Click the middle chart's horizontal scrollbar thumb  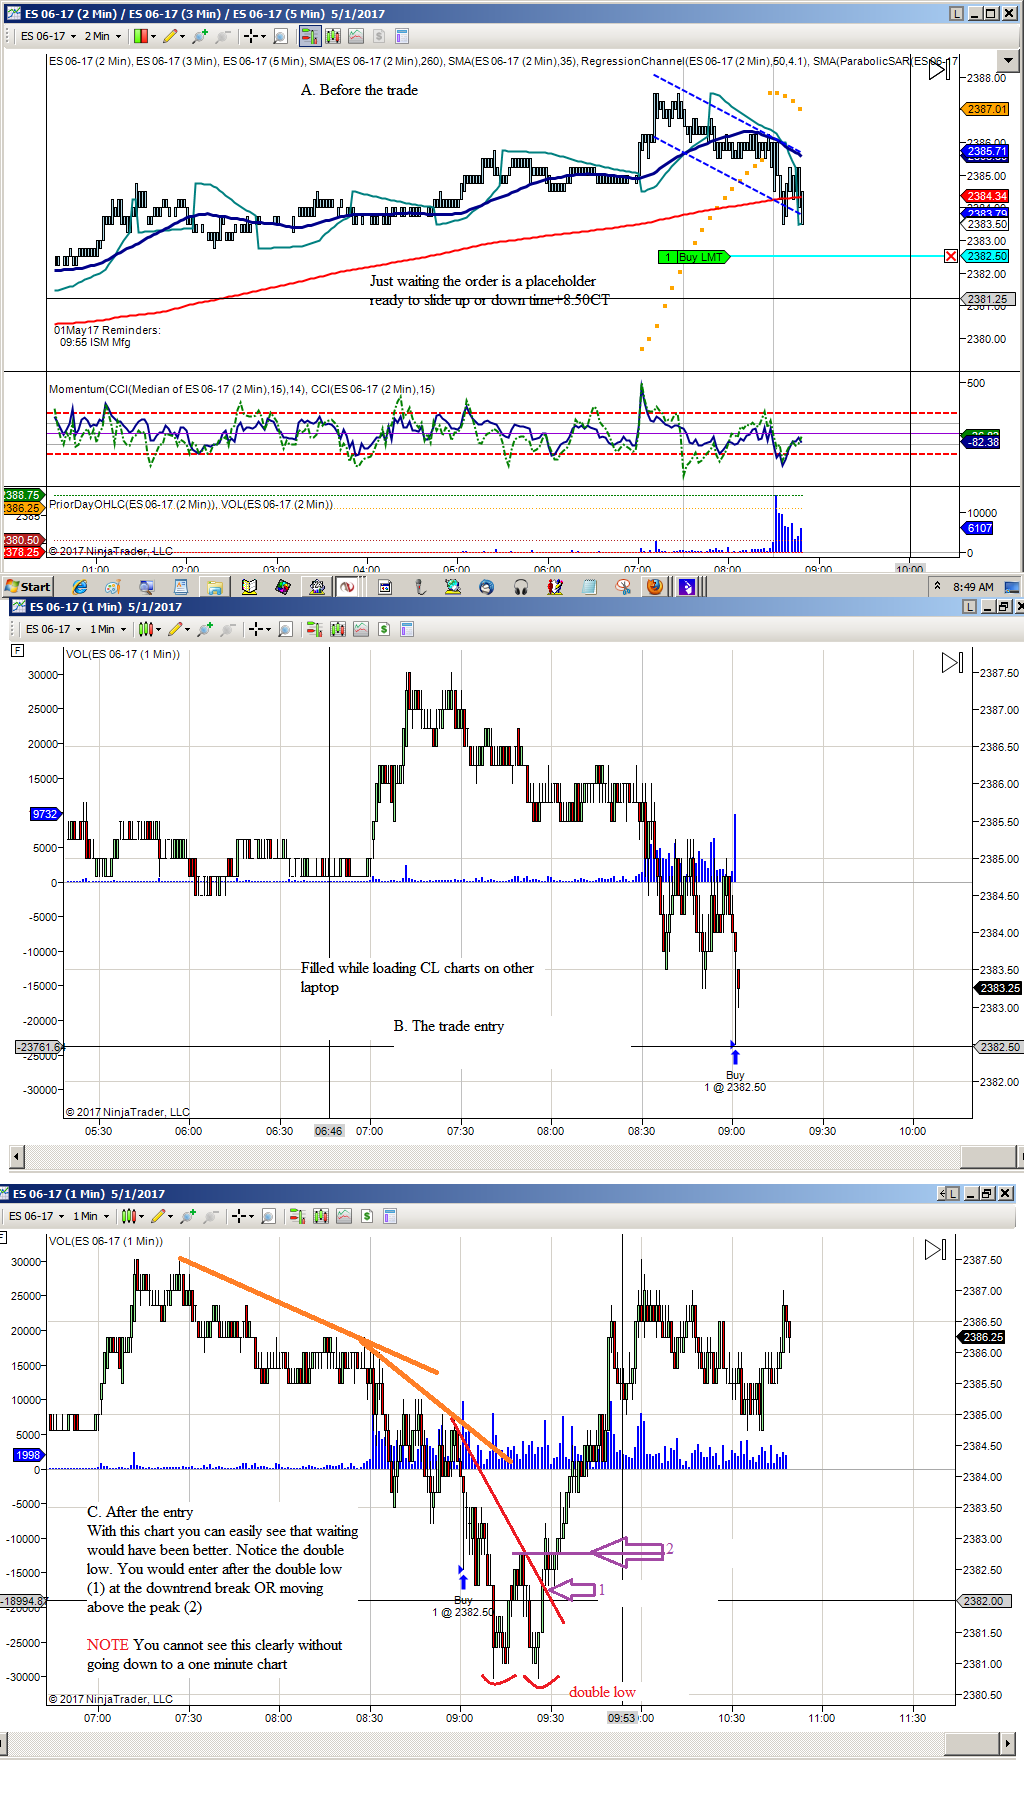[x=988, y=1157]
